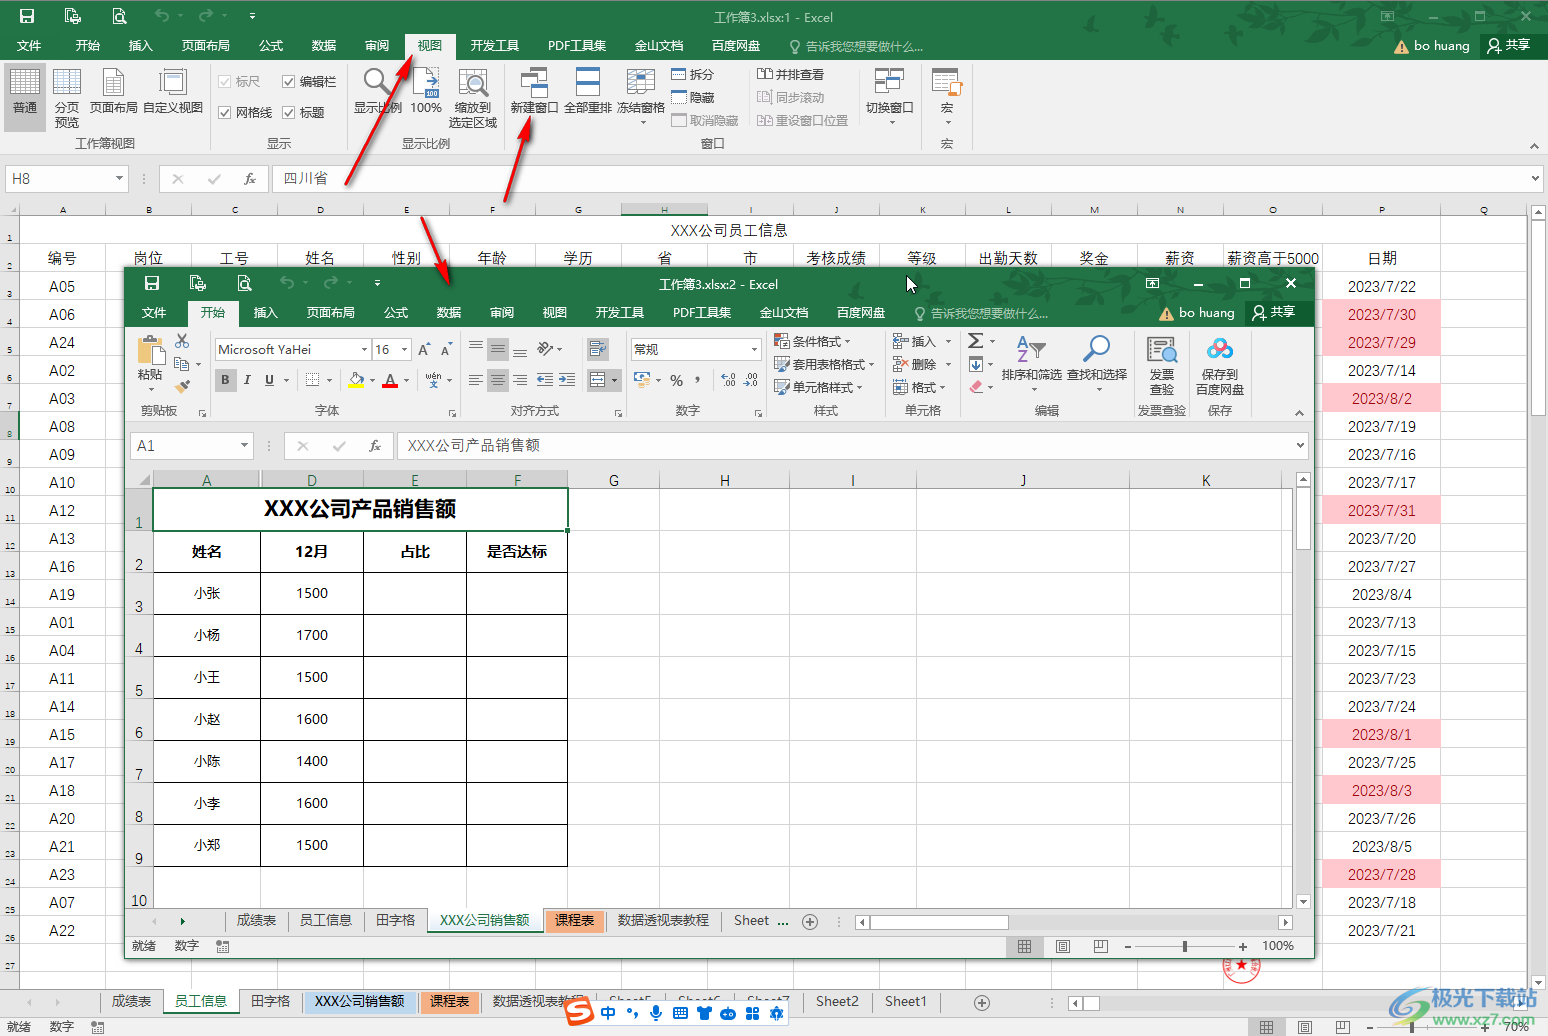Expand the Insert cells dropdown

948,341
